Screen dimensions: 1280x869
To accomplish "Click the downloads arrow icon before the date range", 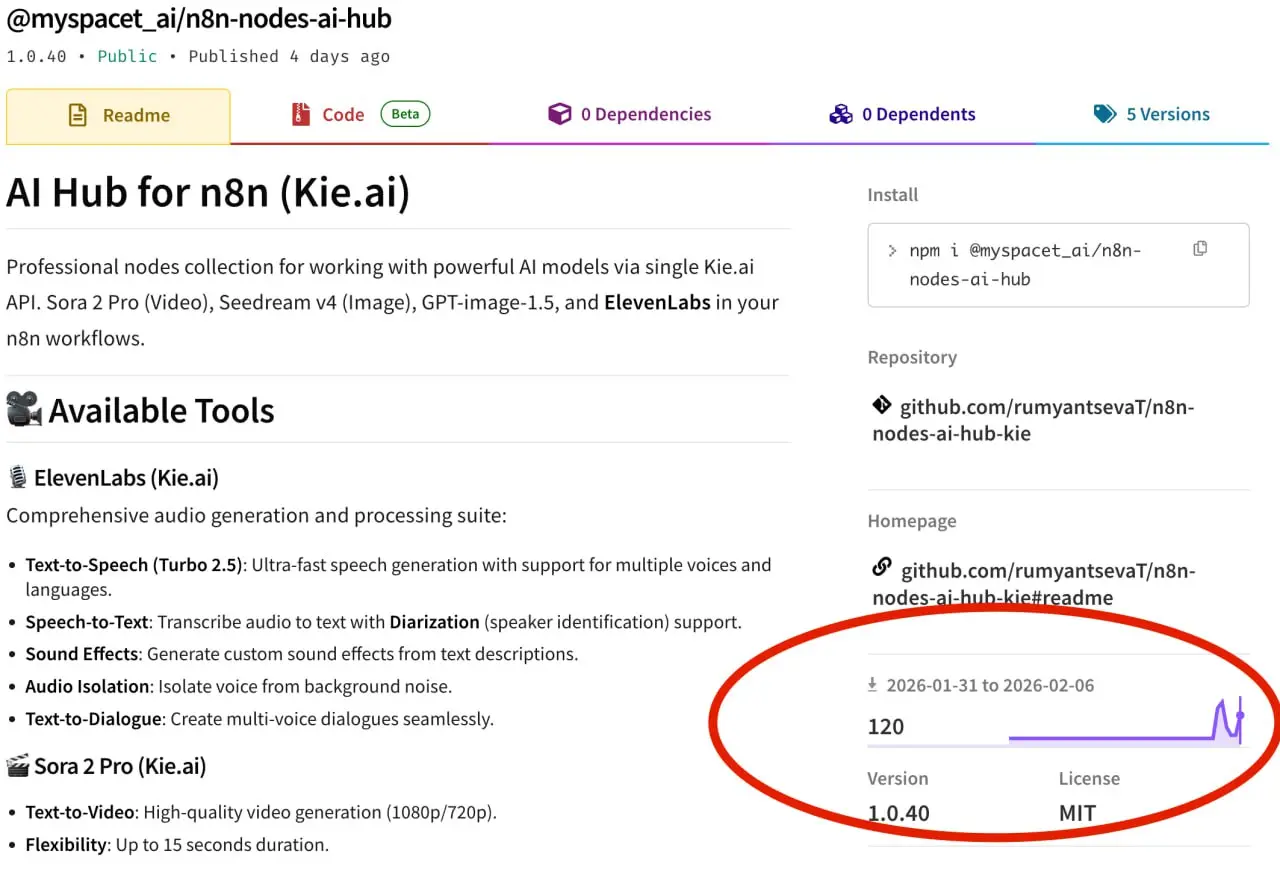I will [x=872, y=684].
